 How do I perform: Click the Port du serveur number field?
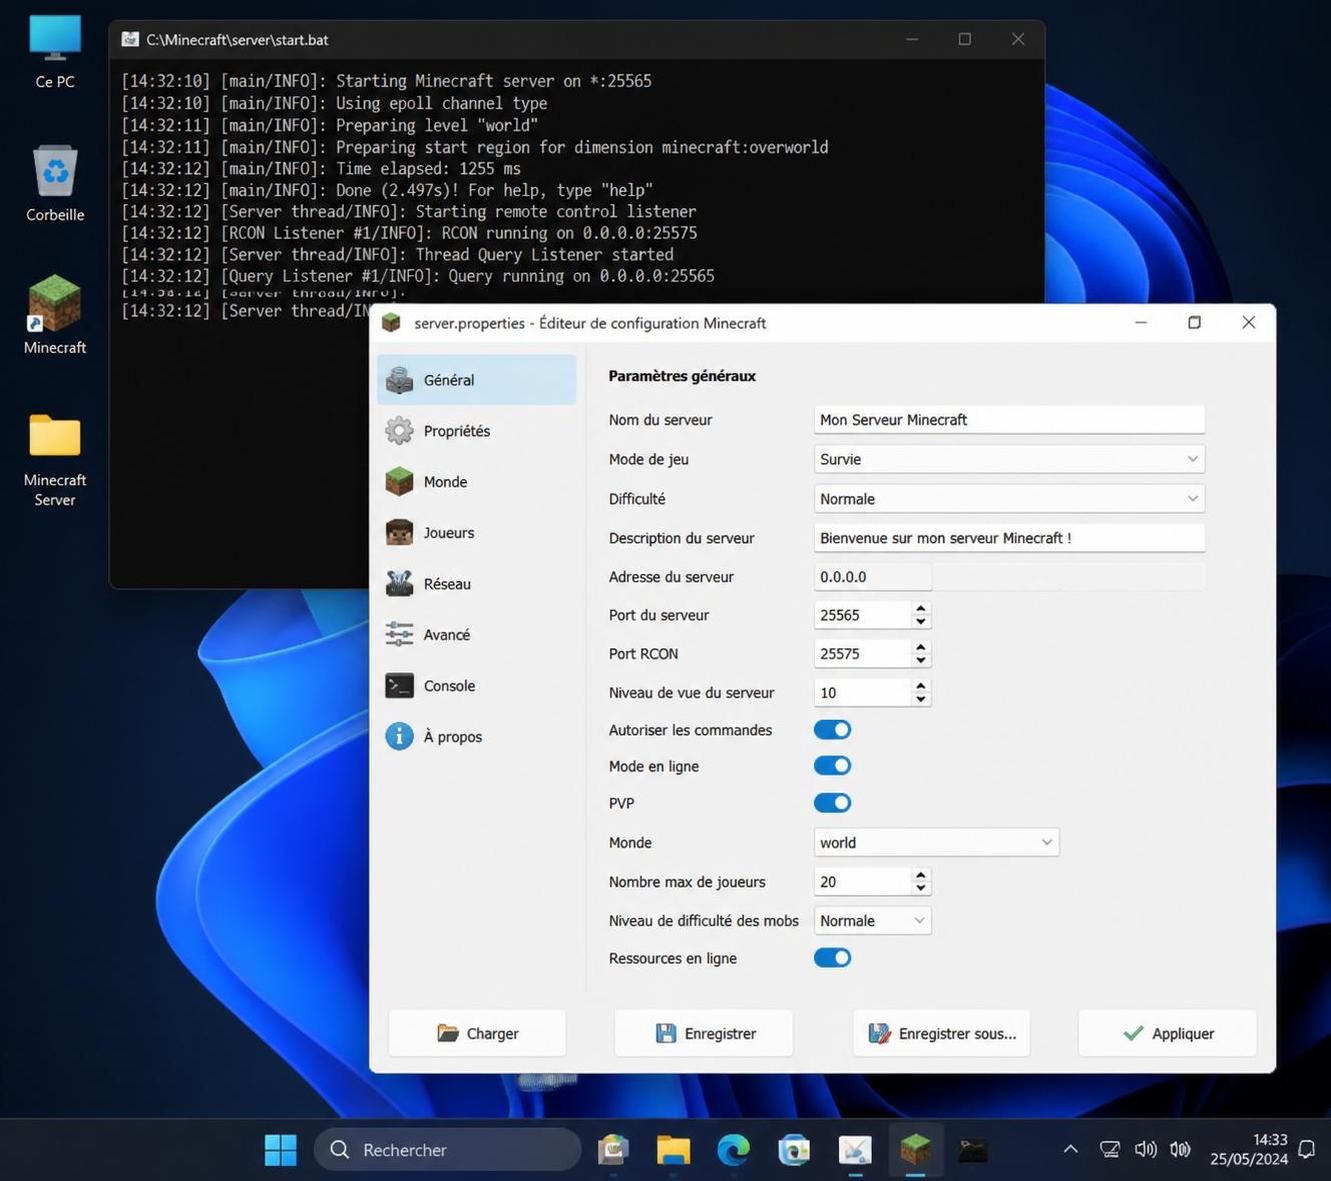pos(863,615)
